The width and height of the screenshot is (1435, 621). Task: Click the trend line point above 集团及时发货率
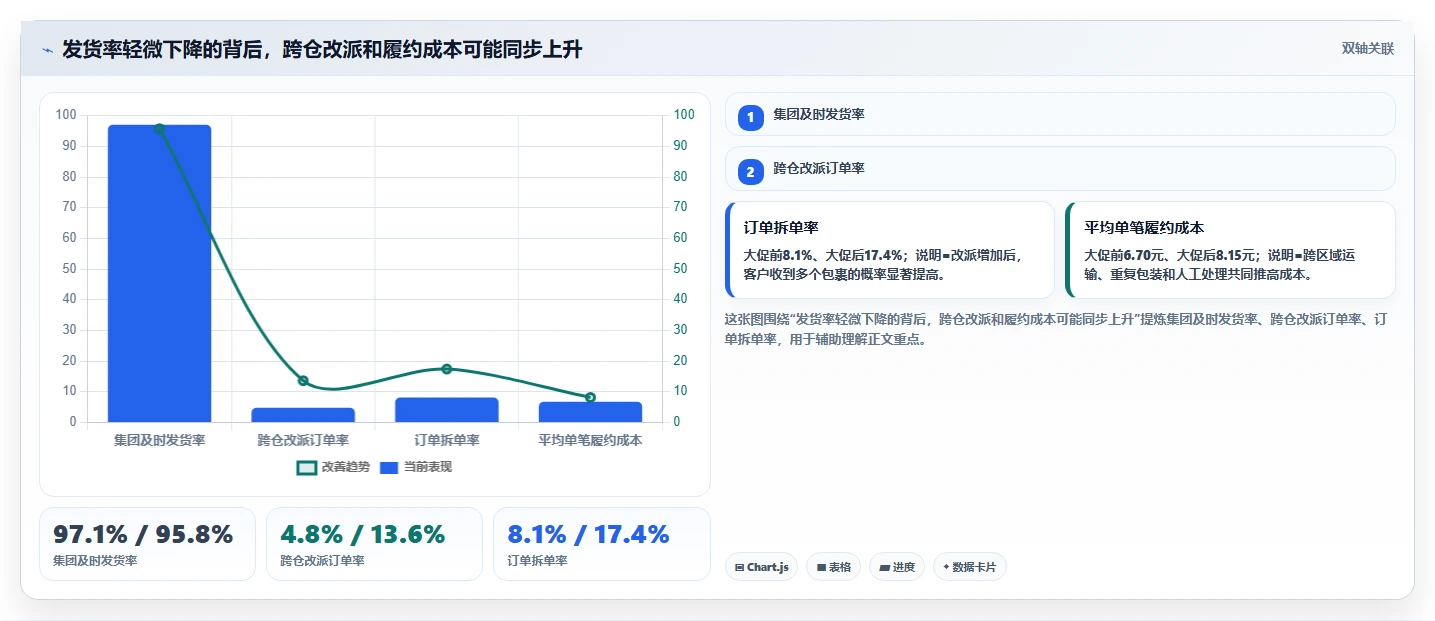pos(160,128)
